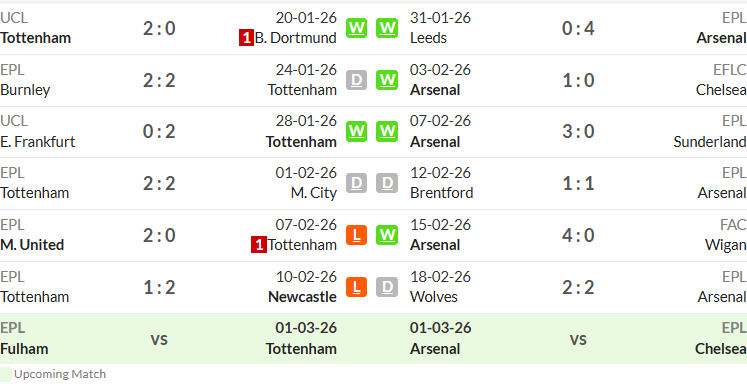747x391 pixels.
Task: Click the grey D badge for Wolves vs Arsenal
Action: tap(387, 287)
